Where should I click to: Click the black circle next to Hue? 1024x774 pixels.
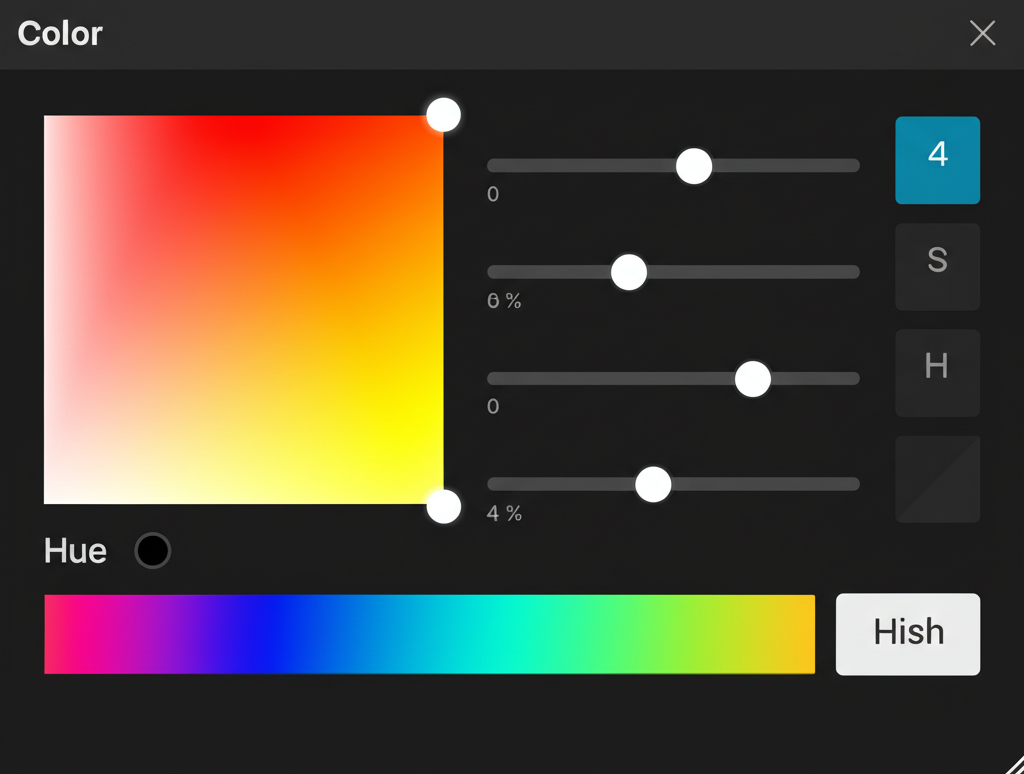[x=153, y=551]
